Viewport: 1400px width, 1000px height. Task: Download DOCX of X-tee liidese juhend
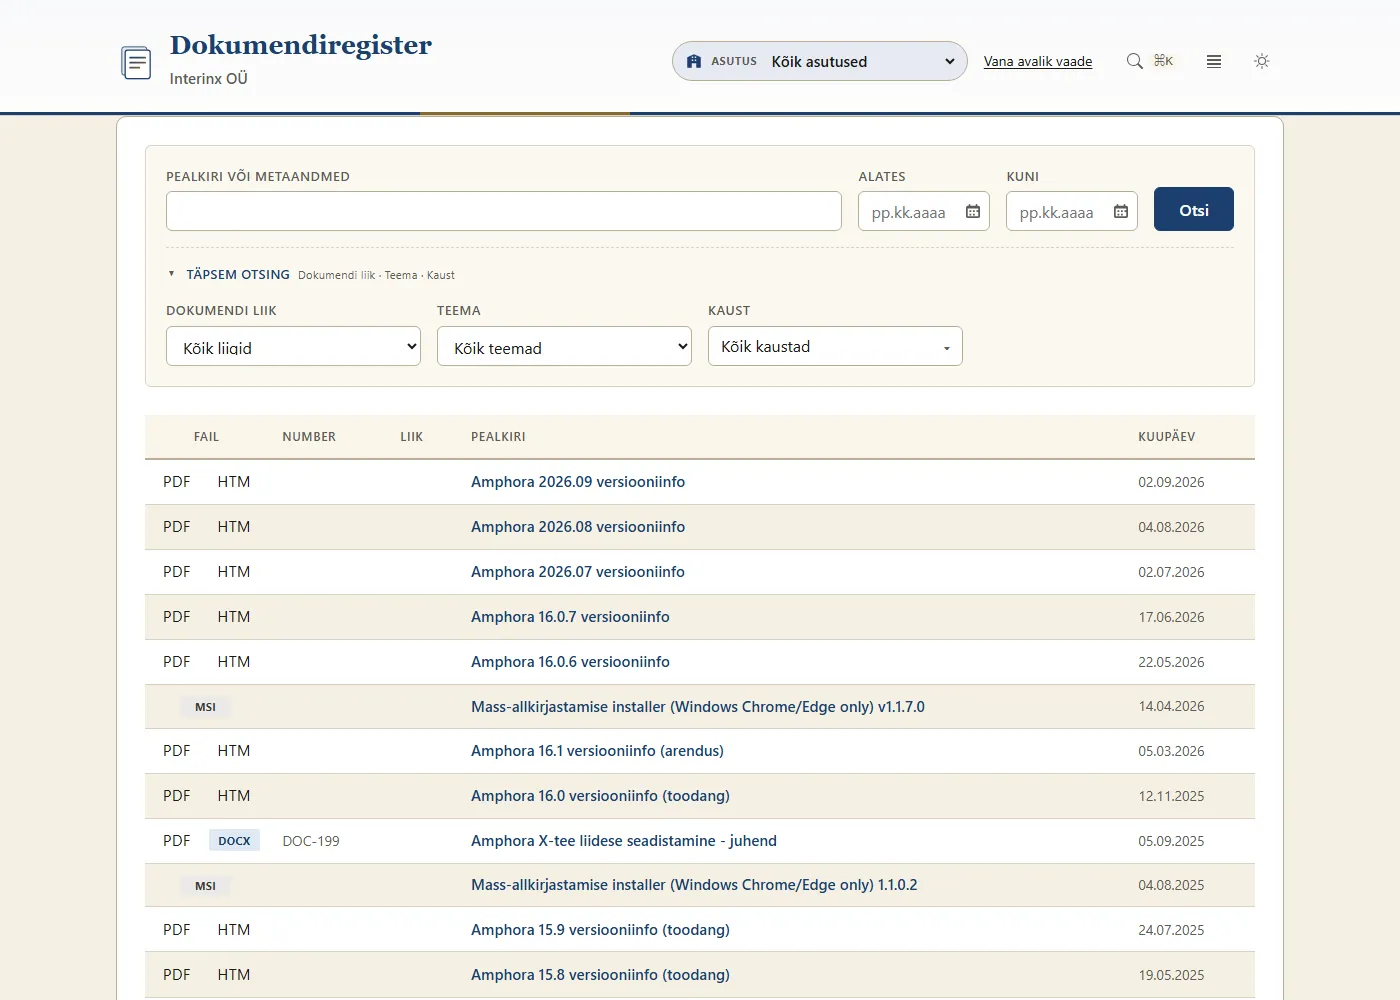(x=234, y=841)
